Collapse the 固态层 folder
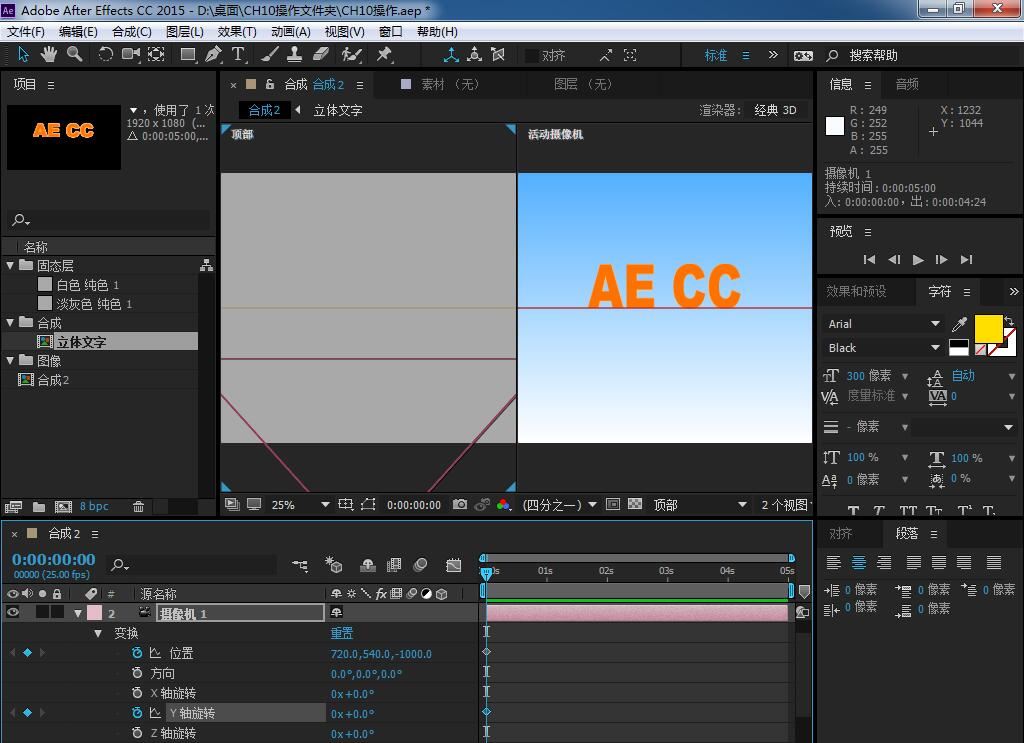Image resolution: width=1024 pixels, height=743 pixels. [10, 266]
